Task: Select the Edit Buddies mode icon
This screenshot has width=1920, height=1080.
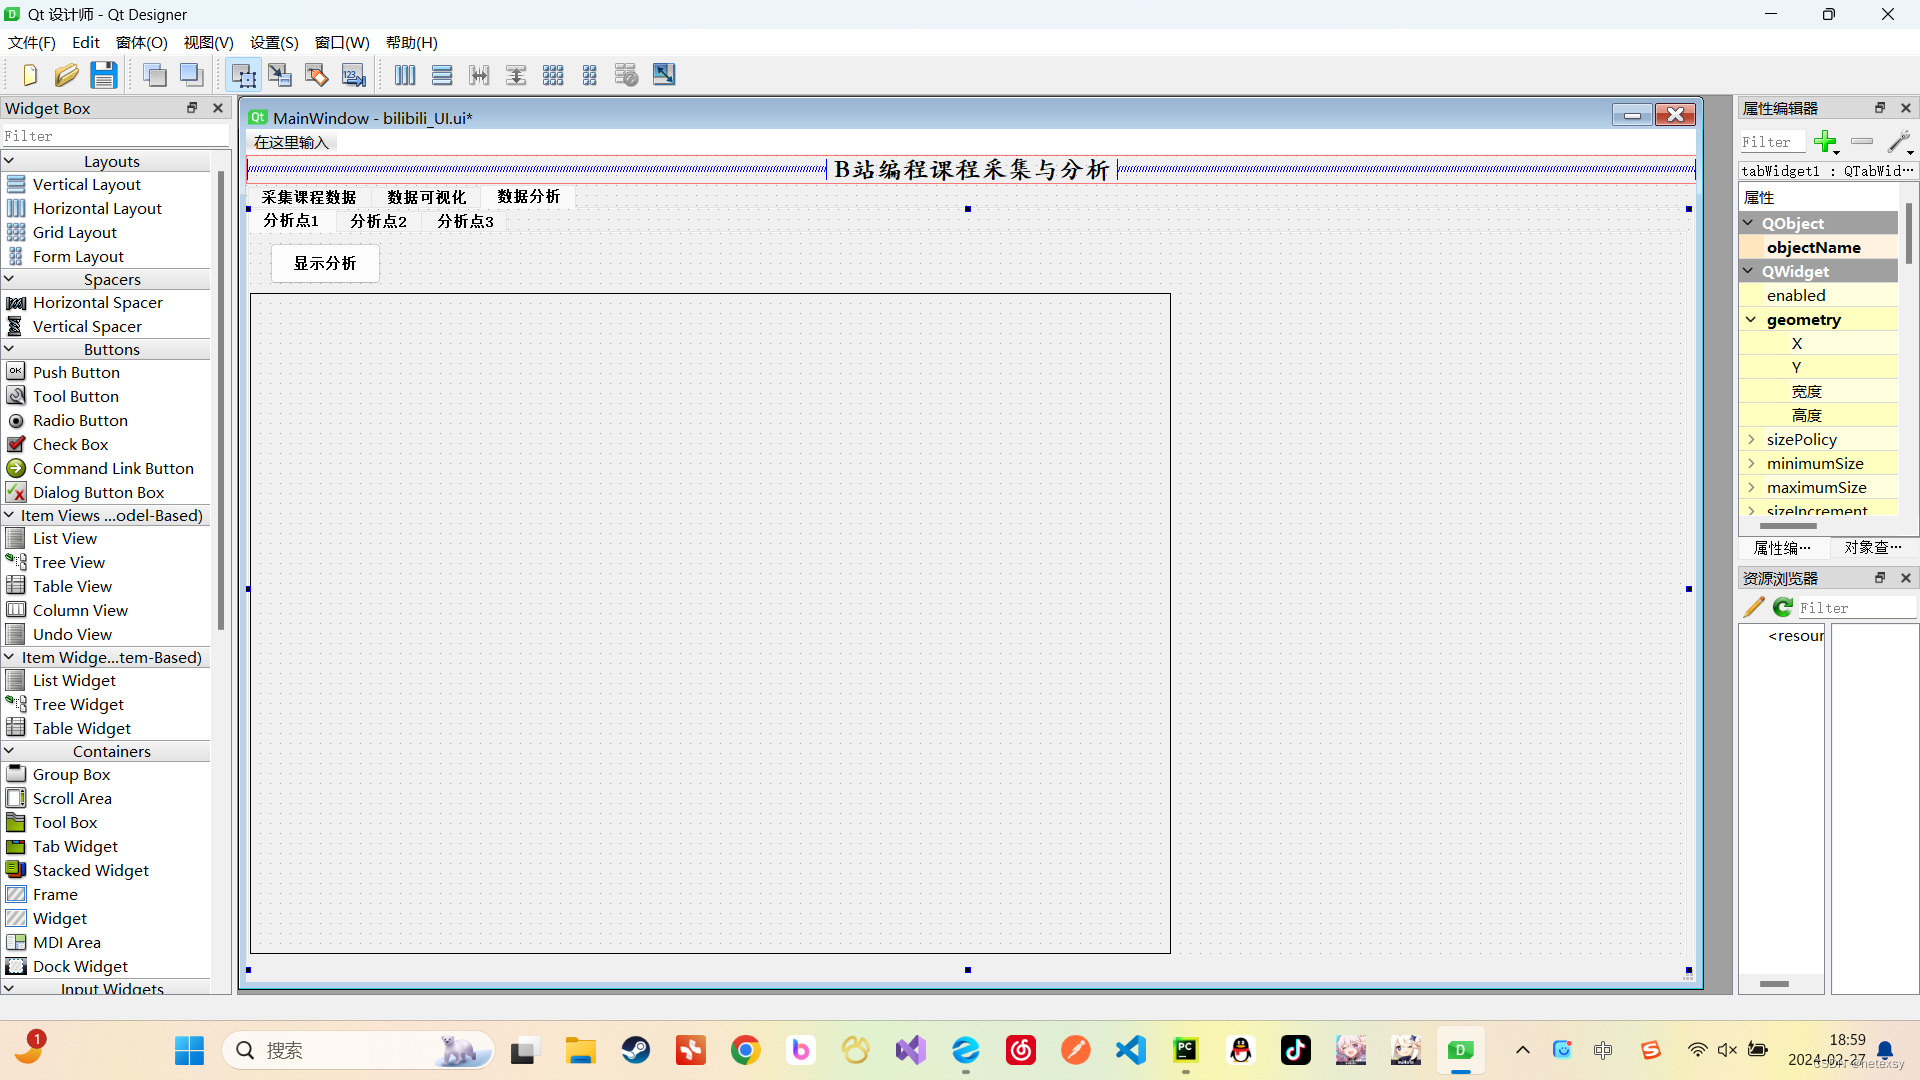Action: point(317,75)
